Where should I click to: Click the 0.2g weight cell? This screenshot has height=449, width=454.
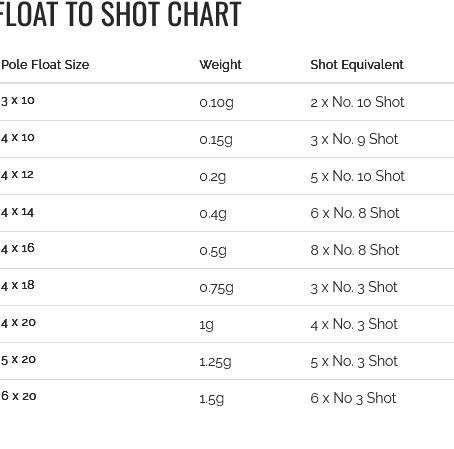pos(213,176)
